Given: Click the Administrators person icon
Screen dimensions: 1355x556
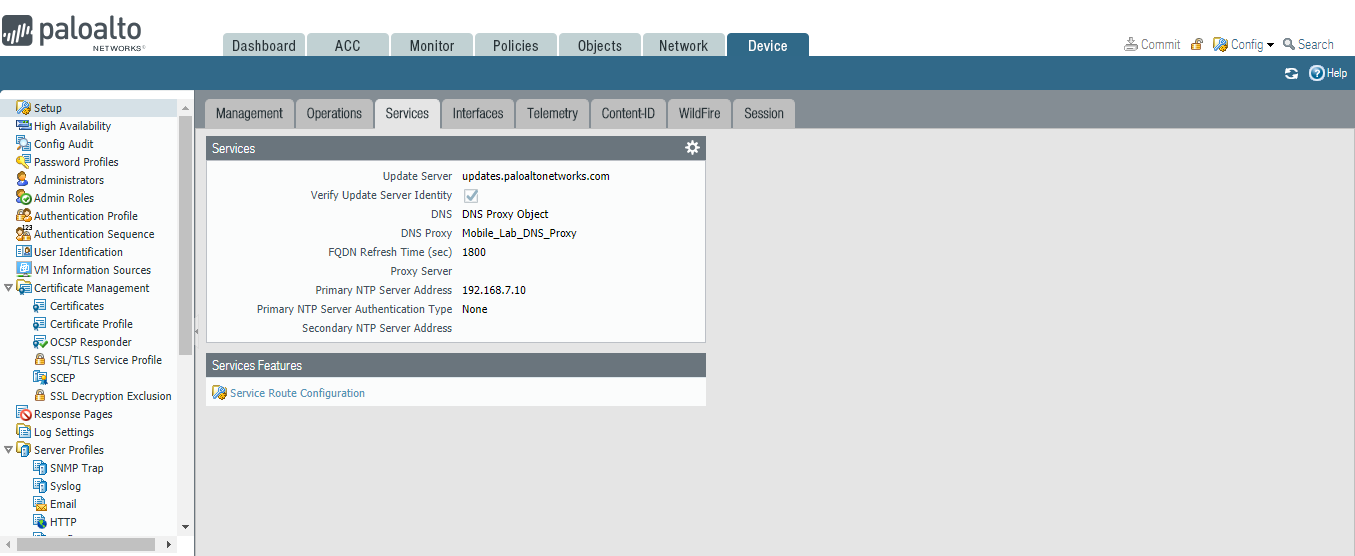Looking at the screenshot, I should [23, 180].
